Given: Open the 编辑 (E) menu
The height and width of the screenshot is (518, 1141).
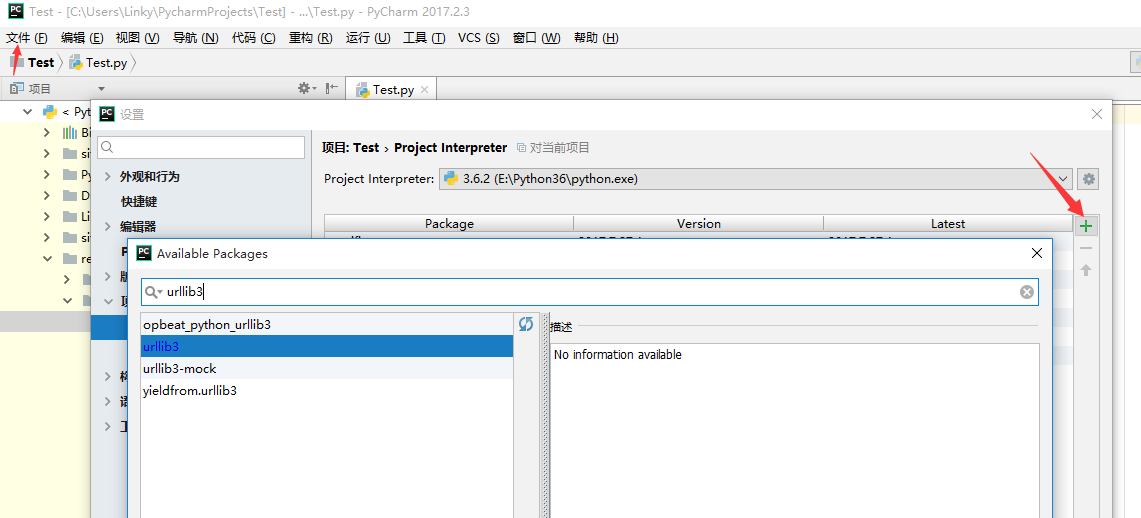Looking at the screenshot, I should (82, 38).
